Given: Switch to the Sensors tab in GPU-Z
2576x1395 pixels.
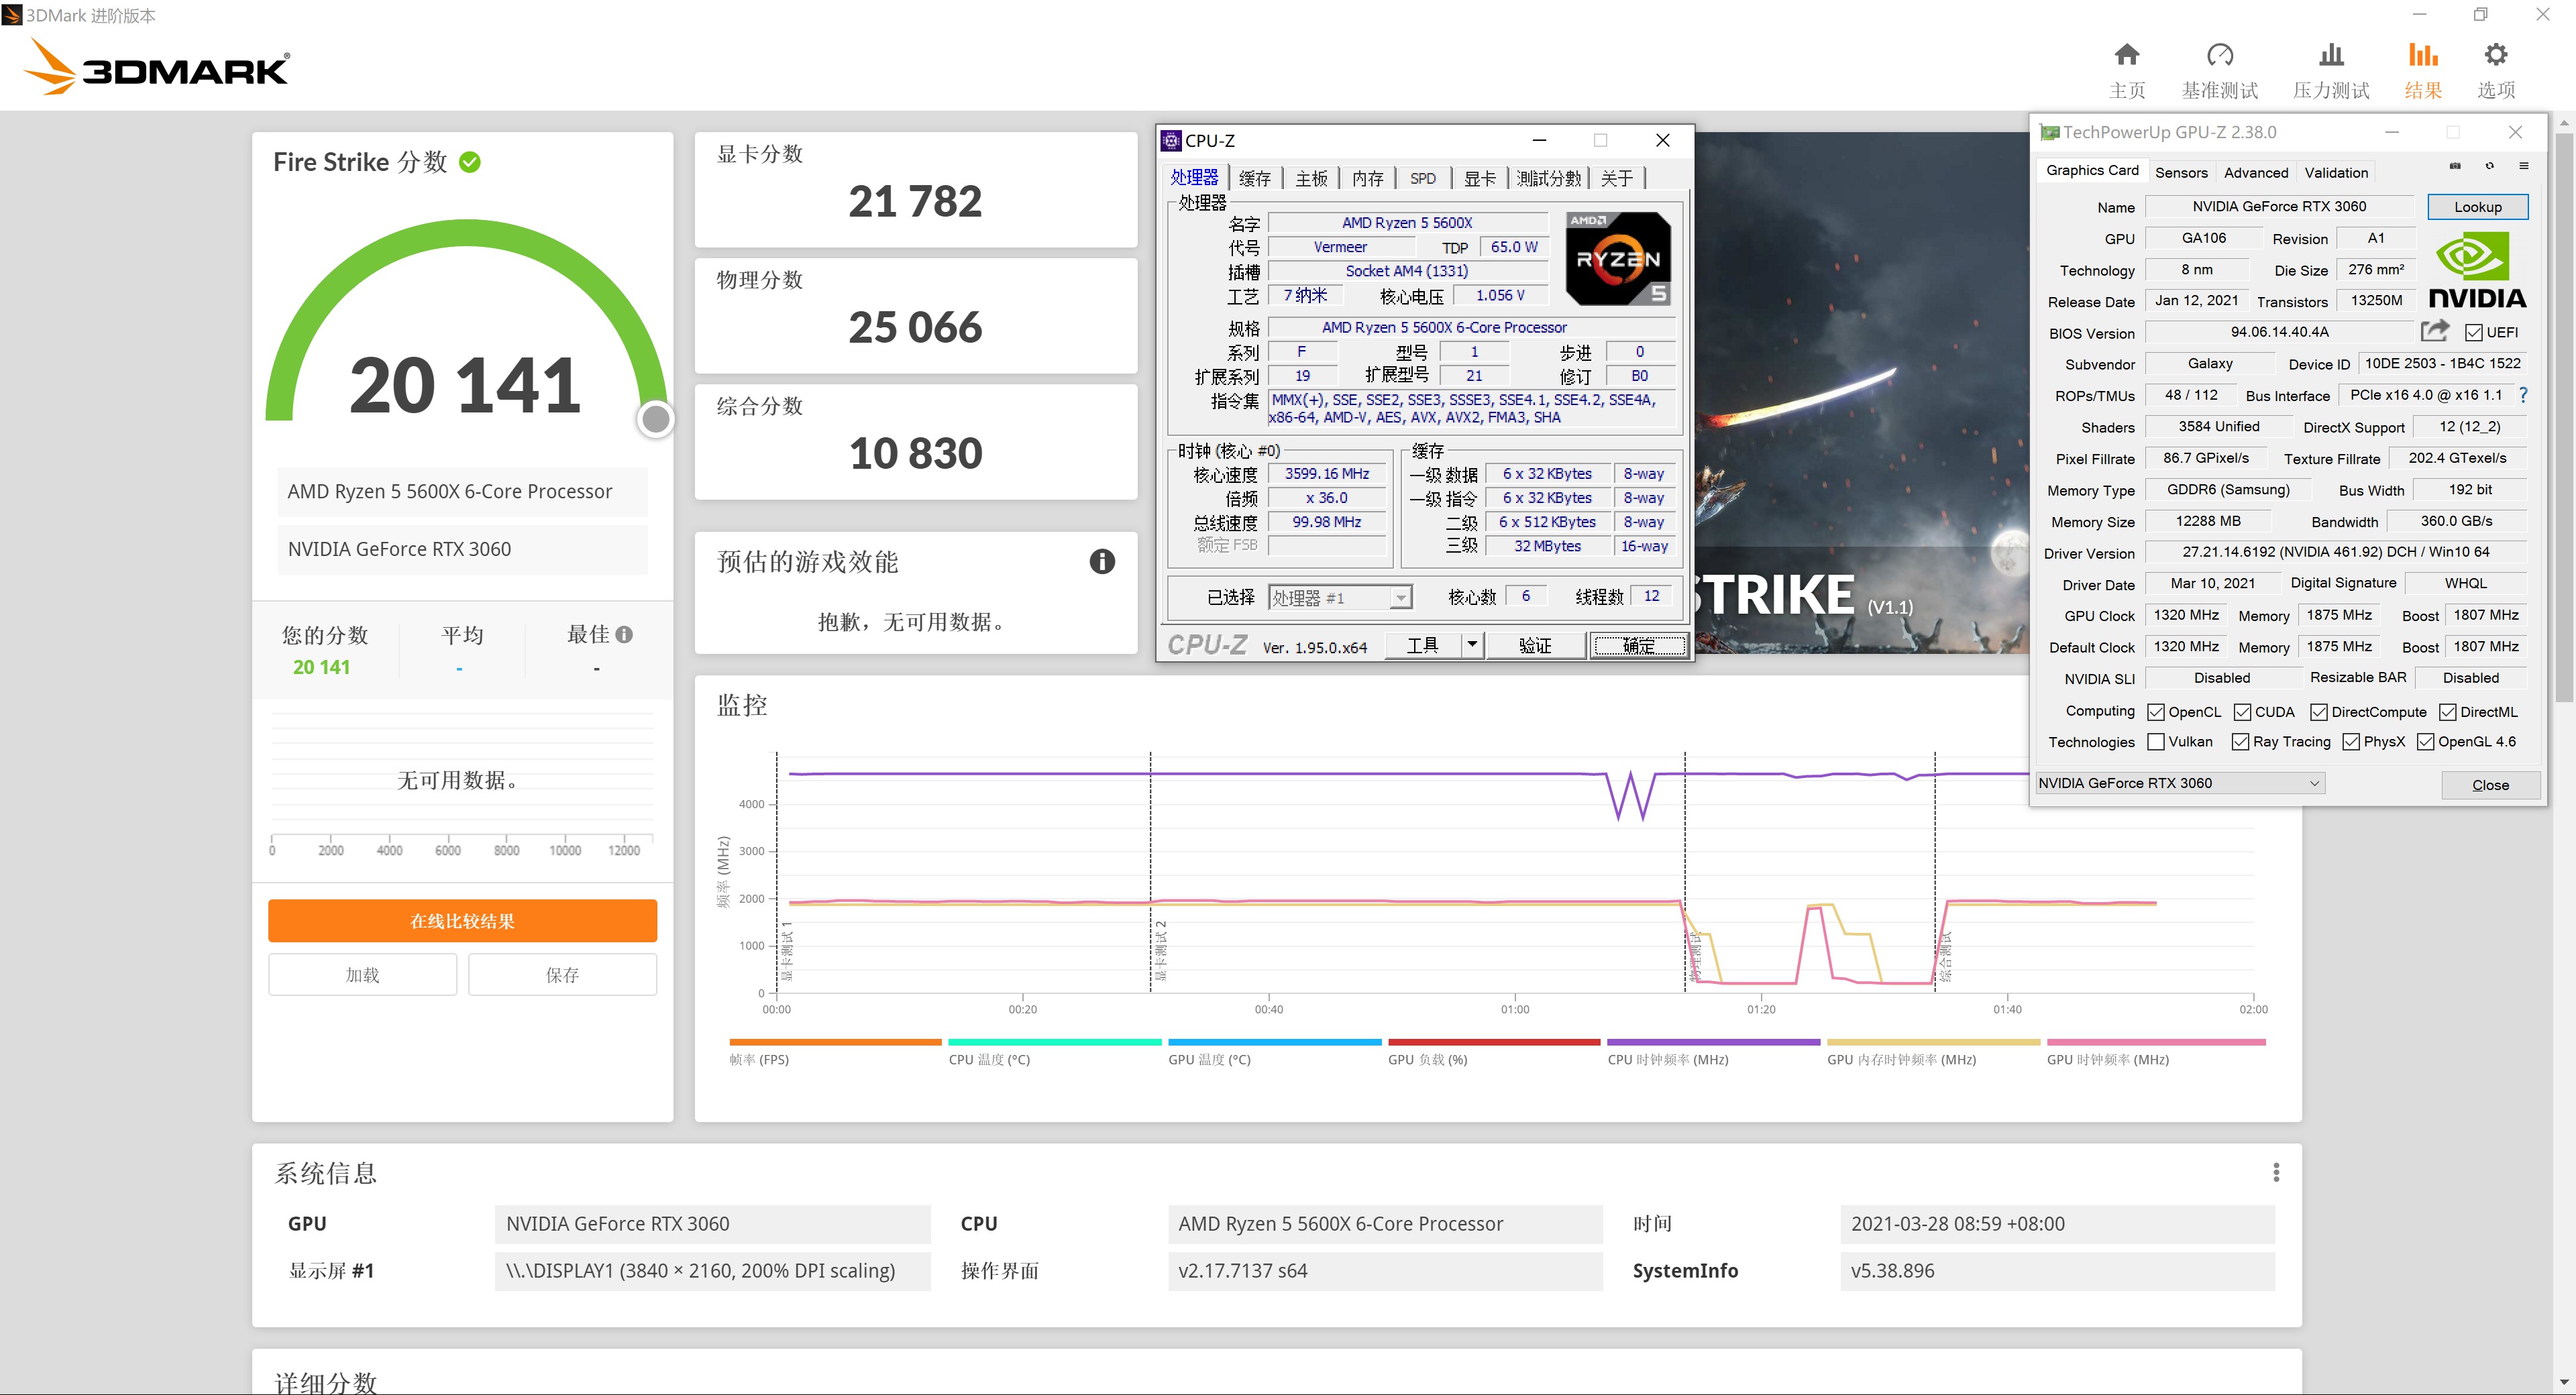Looking at the screenshot, I should click(x=2182, y=172).
